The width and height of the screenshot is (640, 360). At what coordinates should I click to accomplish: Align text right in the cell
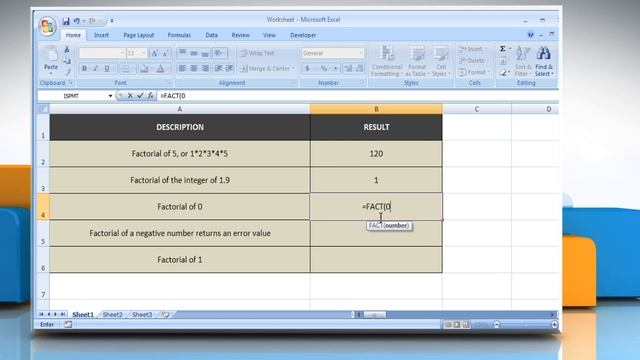coord(205,69)
